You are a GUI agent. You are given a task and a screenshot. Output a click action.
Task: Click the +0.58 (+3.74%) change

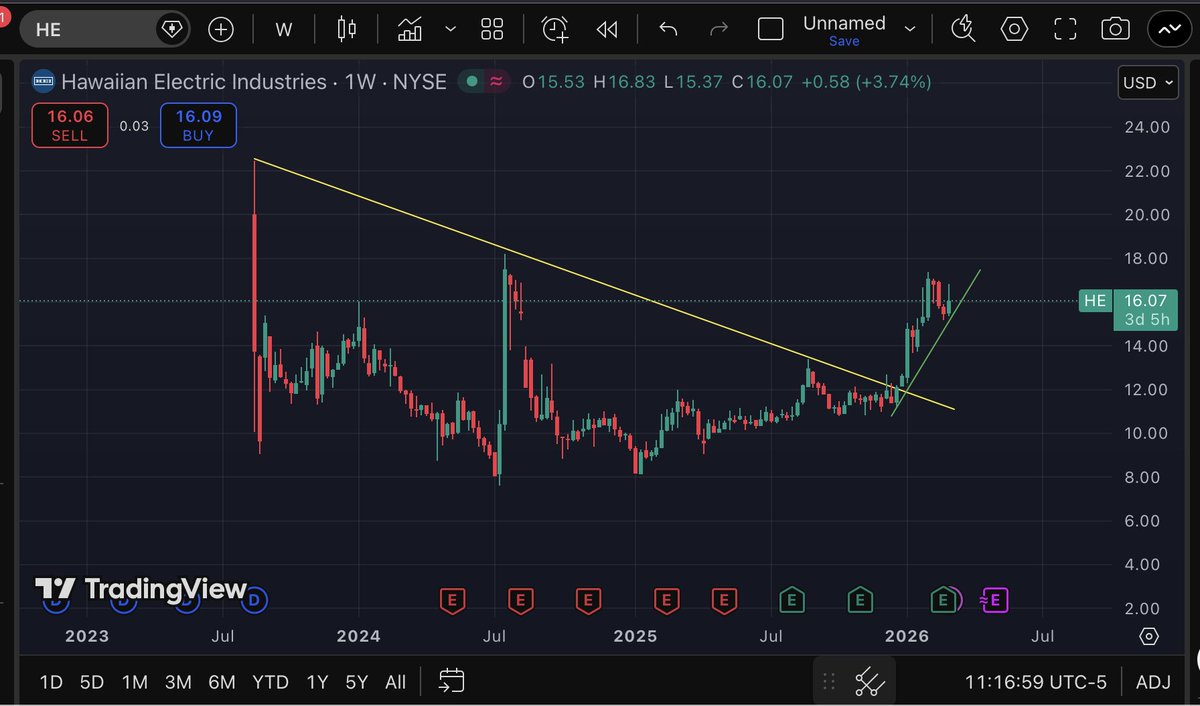866,81
